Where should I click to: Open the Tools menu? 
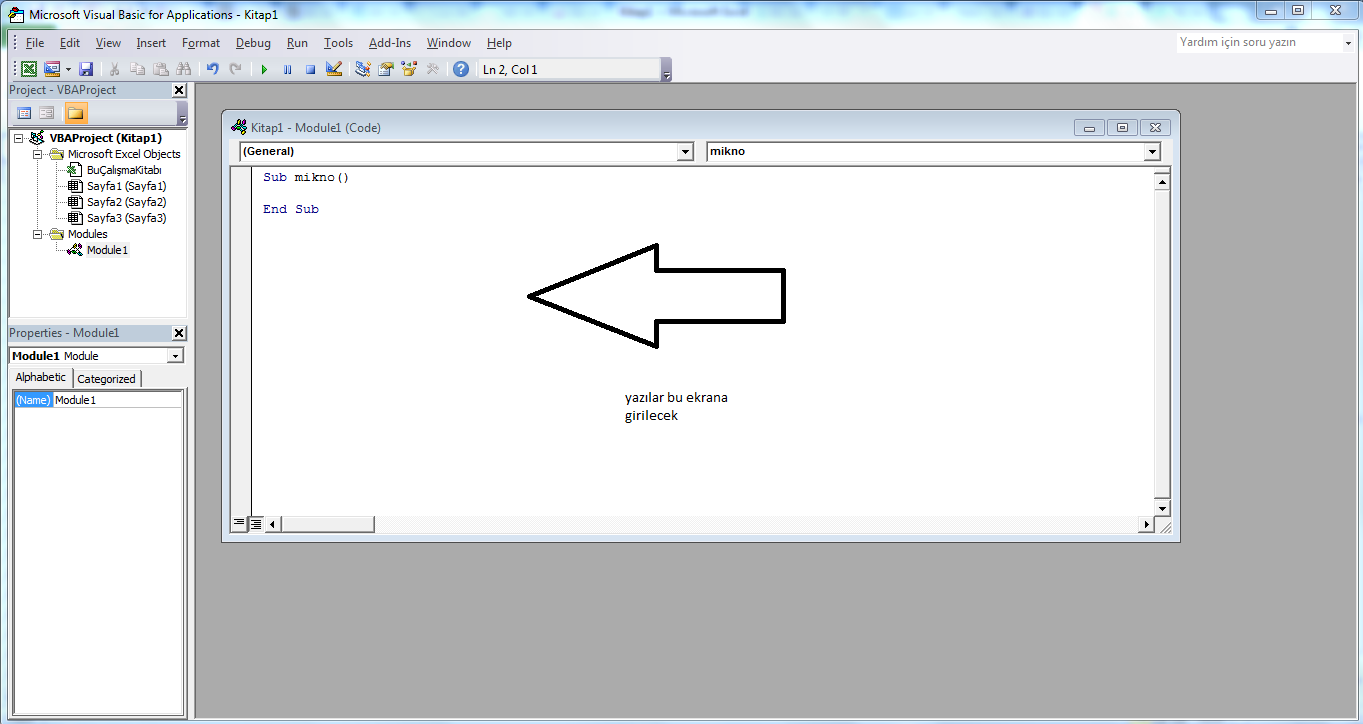(338, 43)
